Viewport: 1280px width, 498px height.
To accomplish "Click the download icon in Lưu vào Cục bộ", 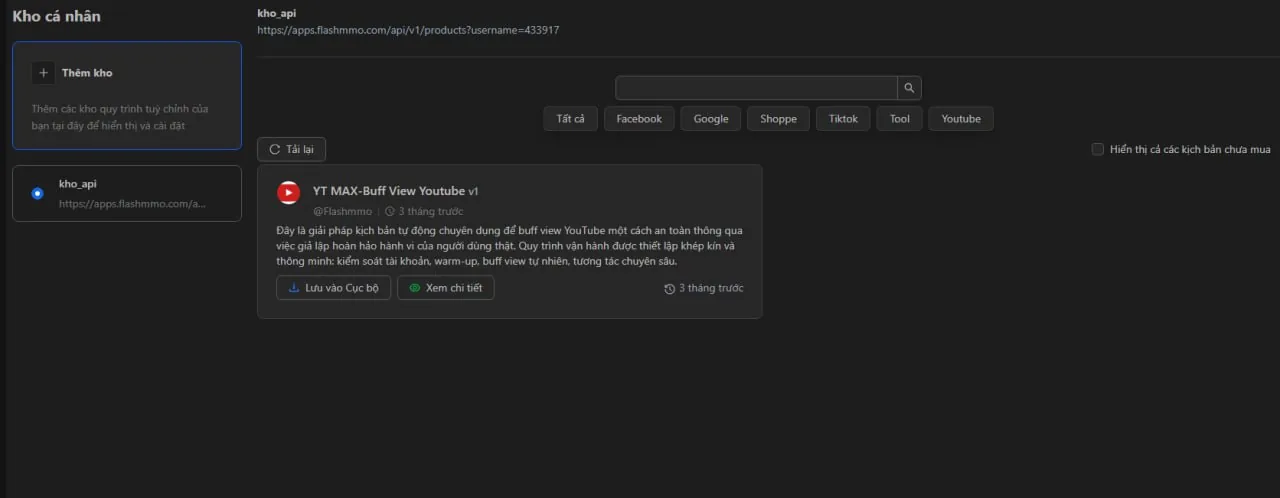I will click(x=293, y=288).
